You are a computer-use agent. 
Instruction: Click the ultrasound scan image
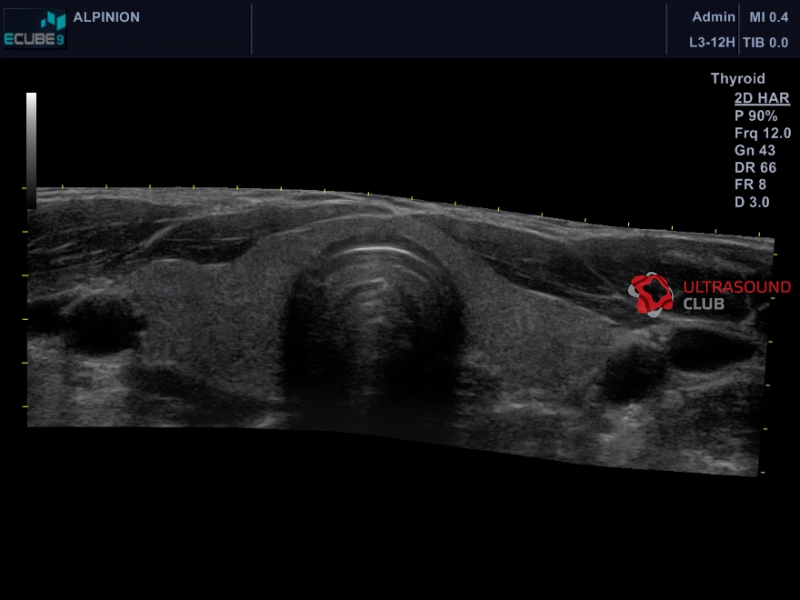pos(401,331)
